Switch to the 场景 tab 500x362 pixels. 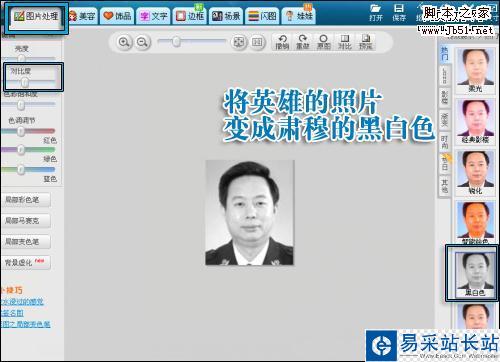[x=226, y=16]
